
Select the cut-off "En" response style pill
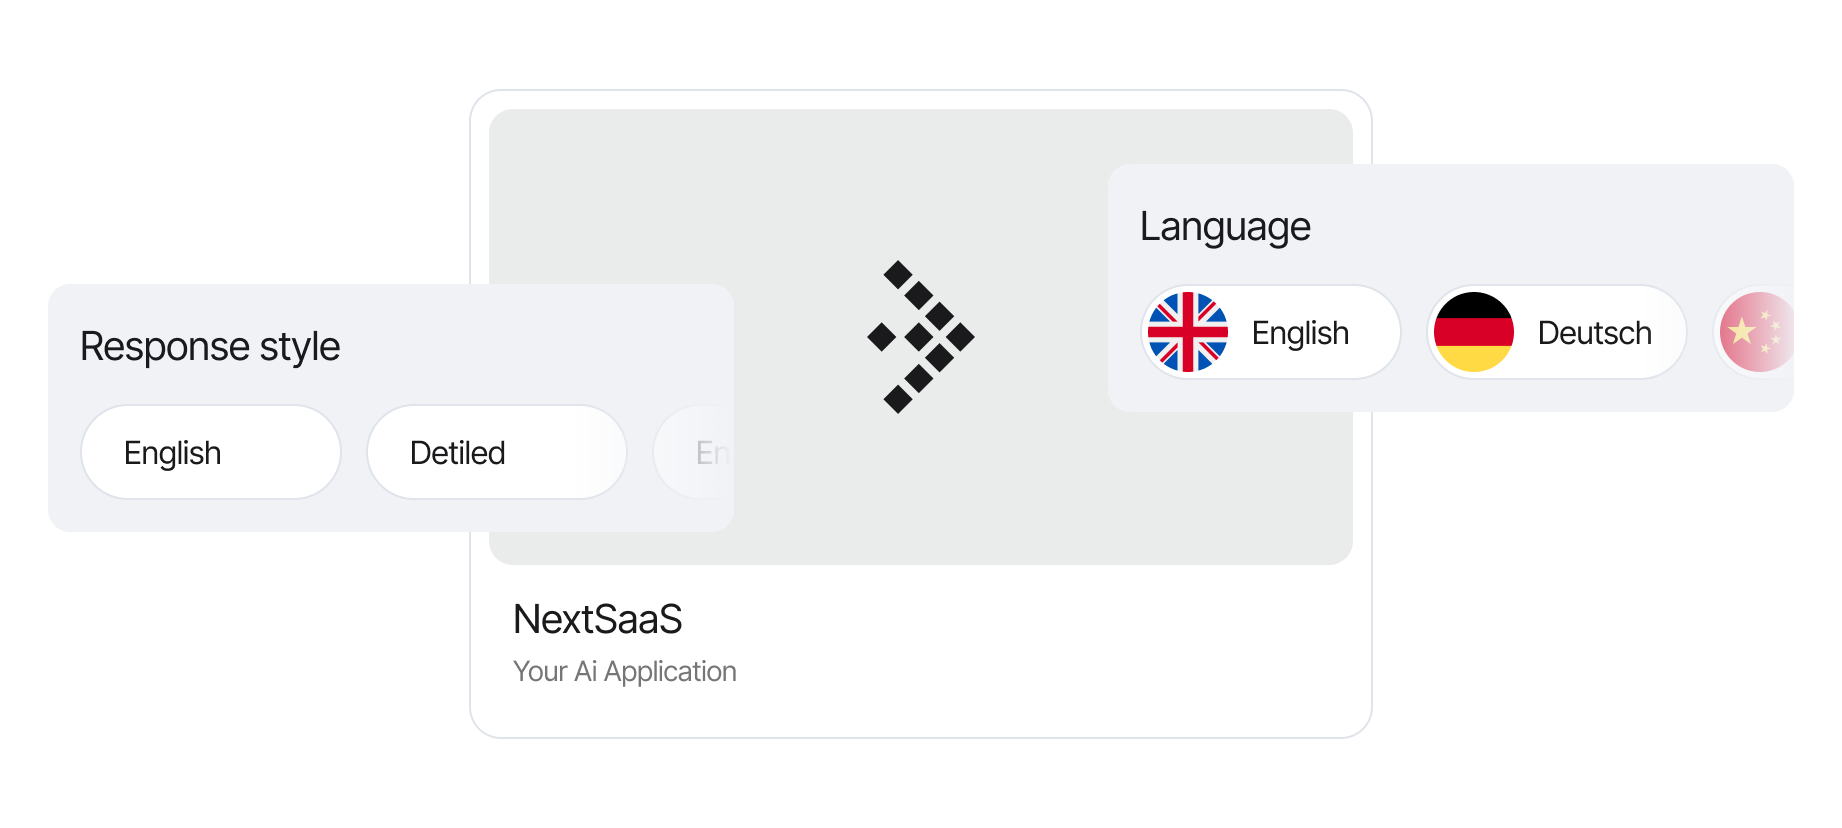700,452
